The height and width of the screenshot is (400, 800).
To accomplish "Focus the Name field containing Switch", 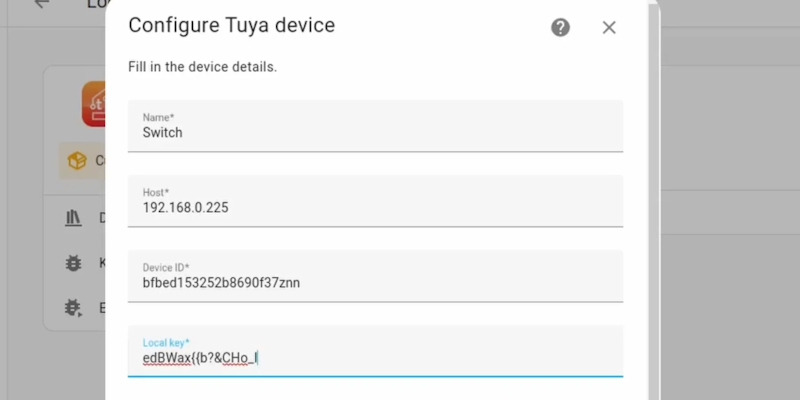I will (375, 132).
